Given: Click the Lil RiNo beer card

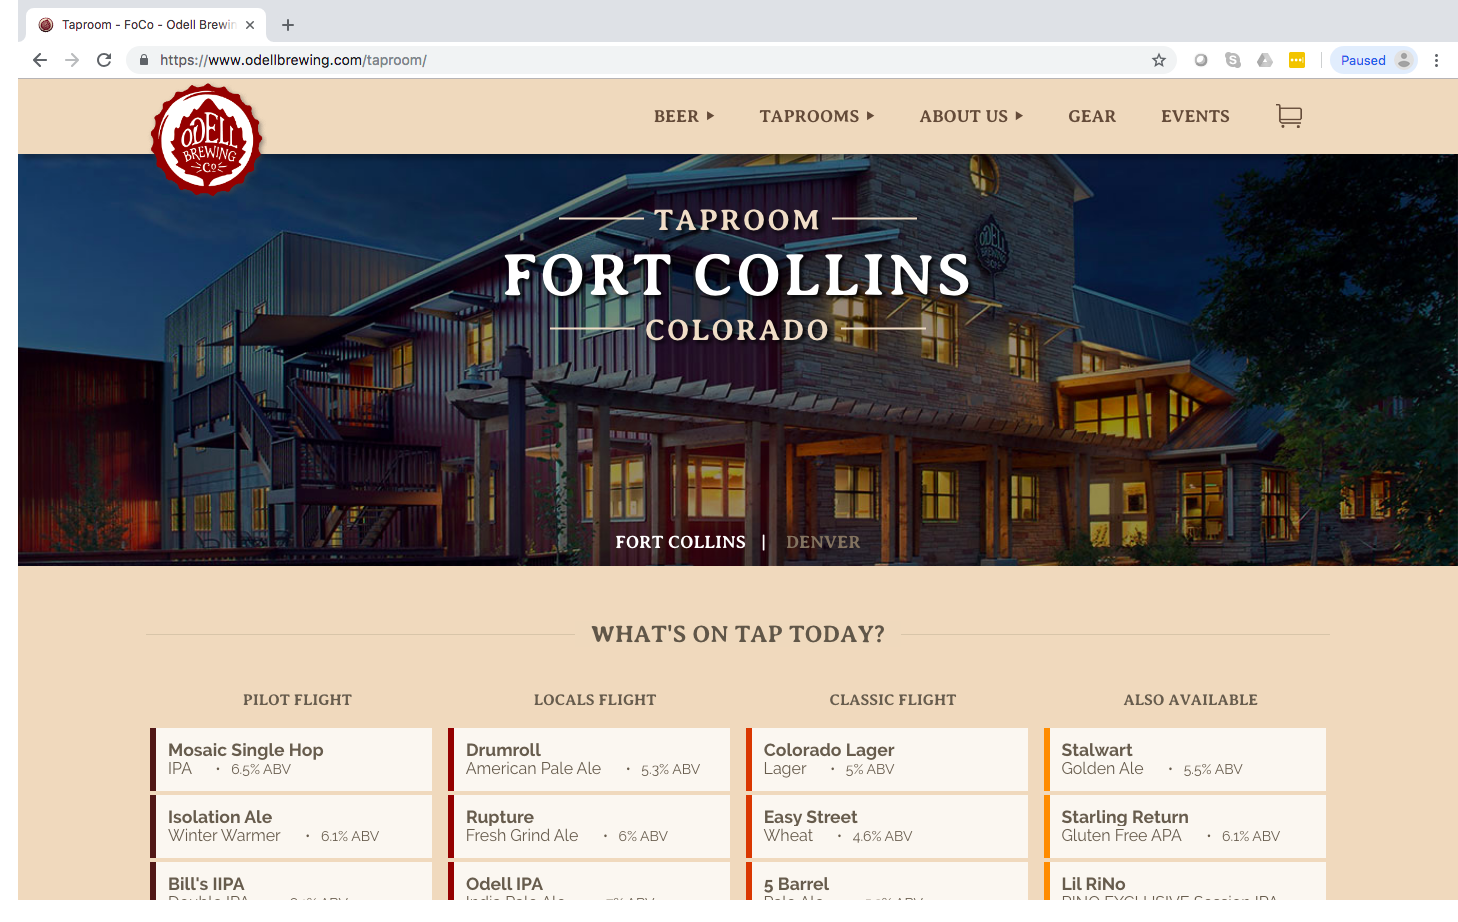Looking at the screenshot, I should (1185, 881).
